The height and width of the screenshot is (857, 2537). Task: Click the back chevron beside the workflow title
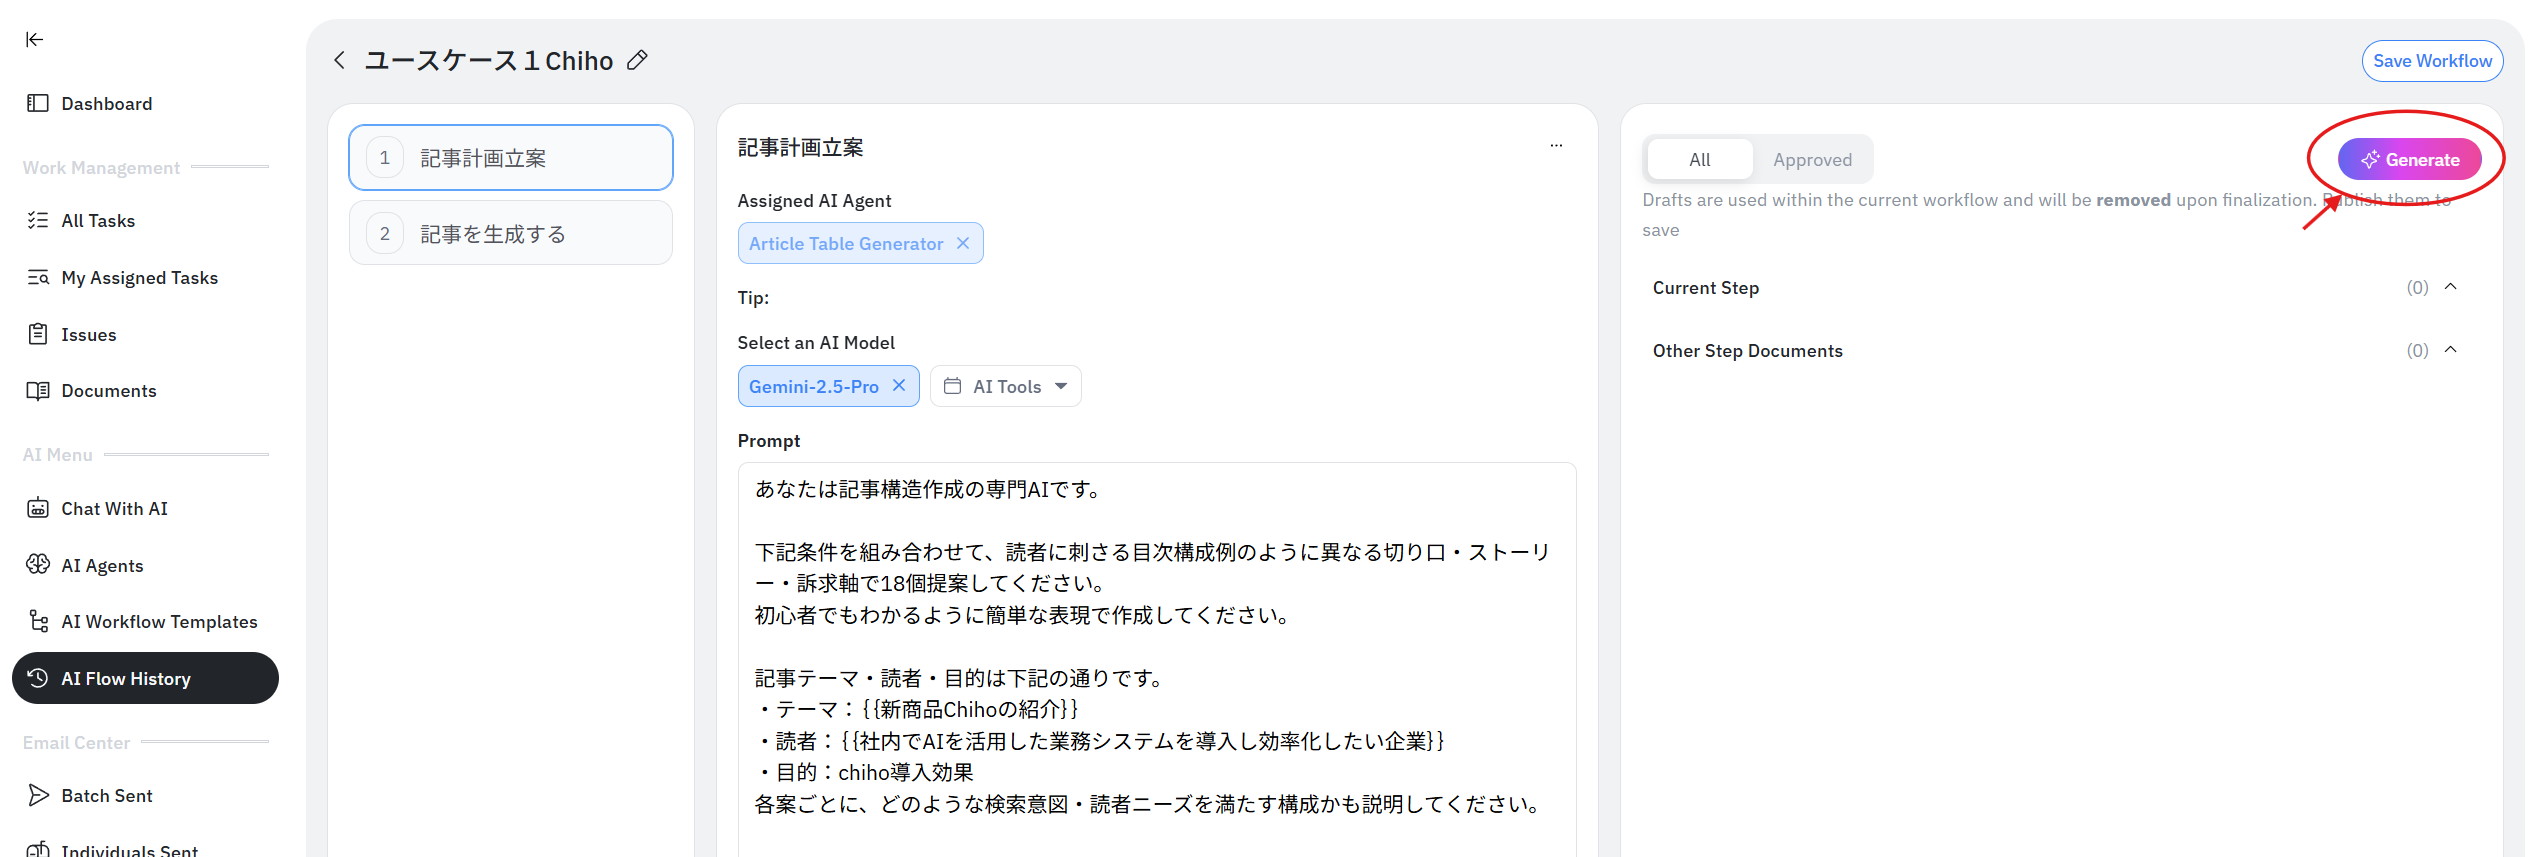click(x=340, y=61)
